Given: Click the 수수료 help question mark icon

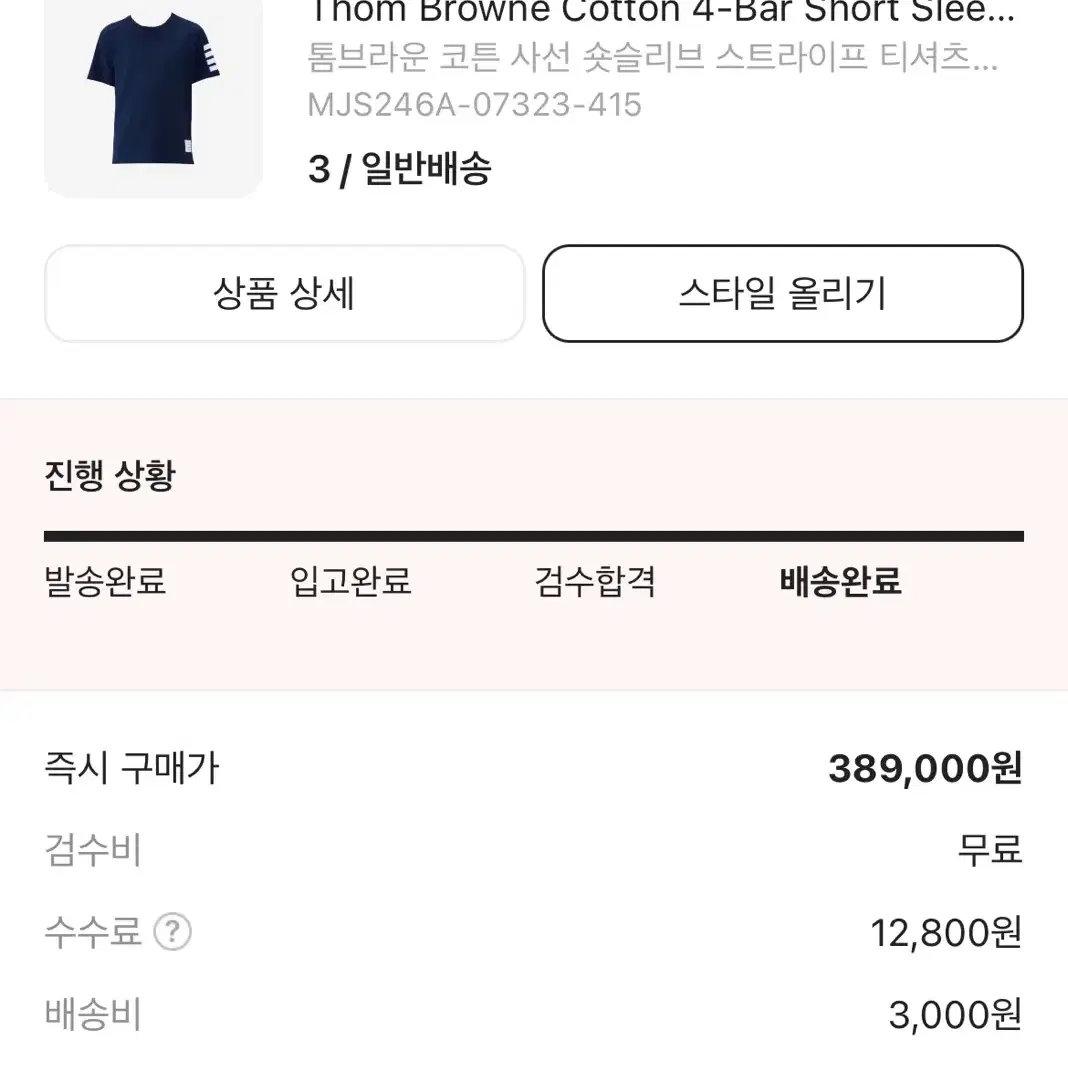Looking at the screenshot, I should pos(172,931).
